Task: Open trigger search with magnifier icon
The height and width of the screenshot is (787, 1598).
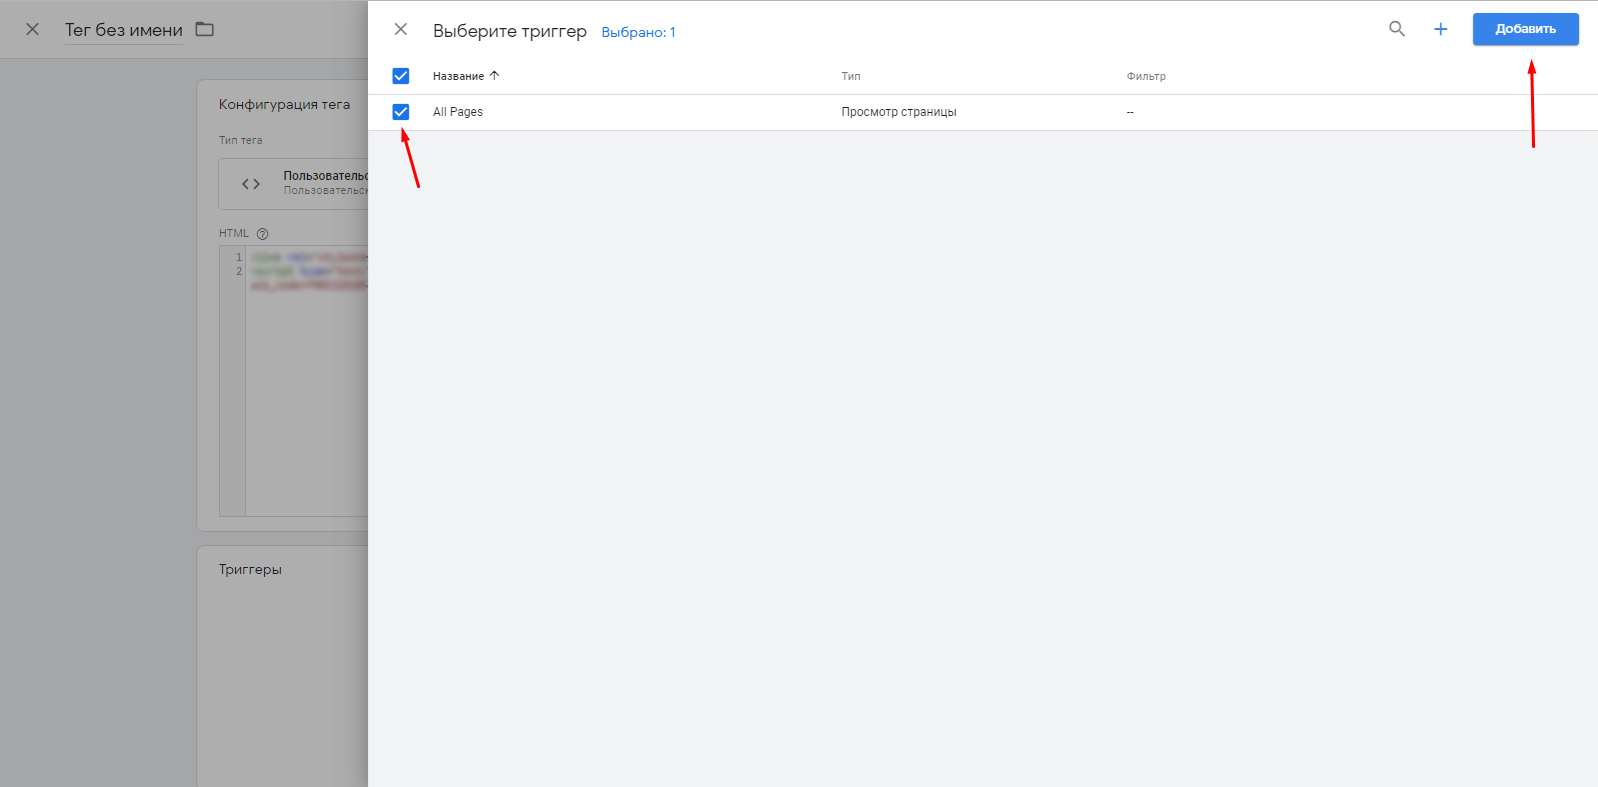Action: tap(1397, 29)
